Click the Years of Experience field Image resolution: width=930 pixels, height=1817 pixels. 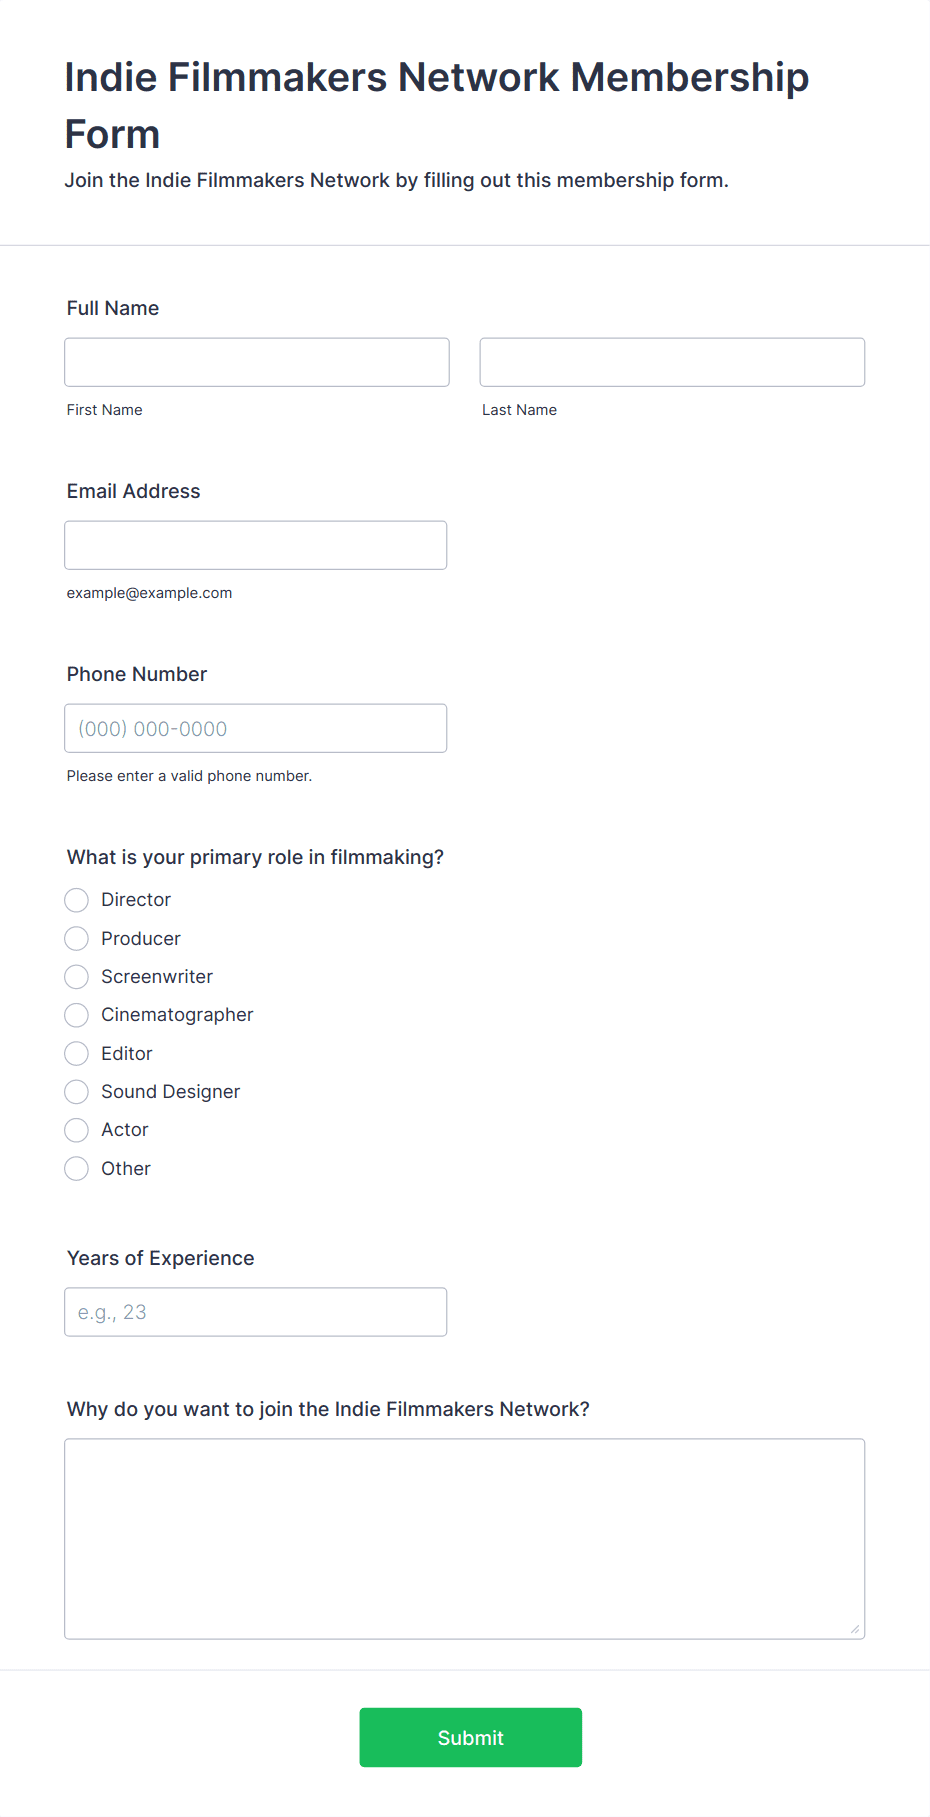click(x=256, y=1312)
